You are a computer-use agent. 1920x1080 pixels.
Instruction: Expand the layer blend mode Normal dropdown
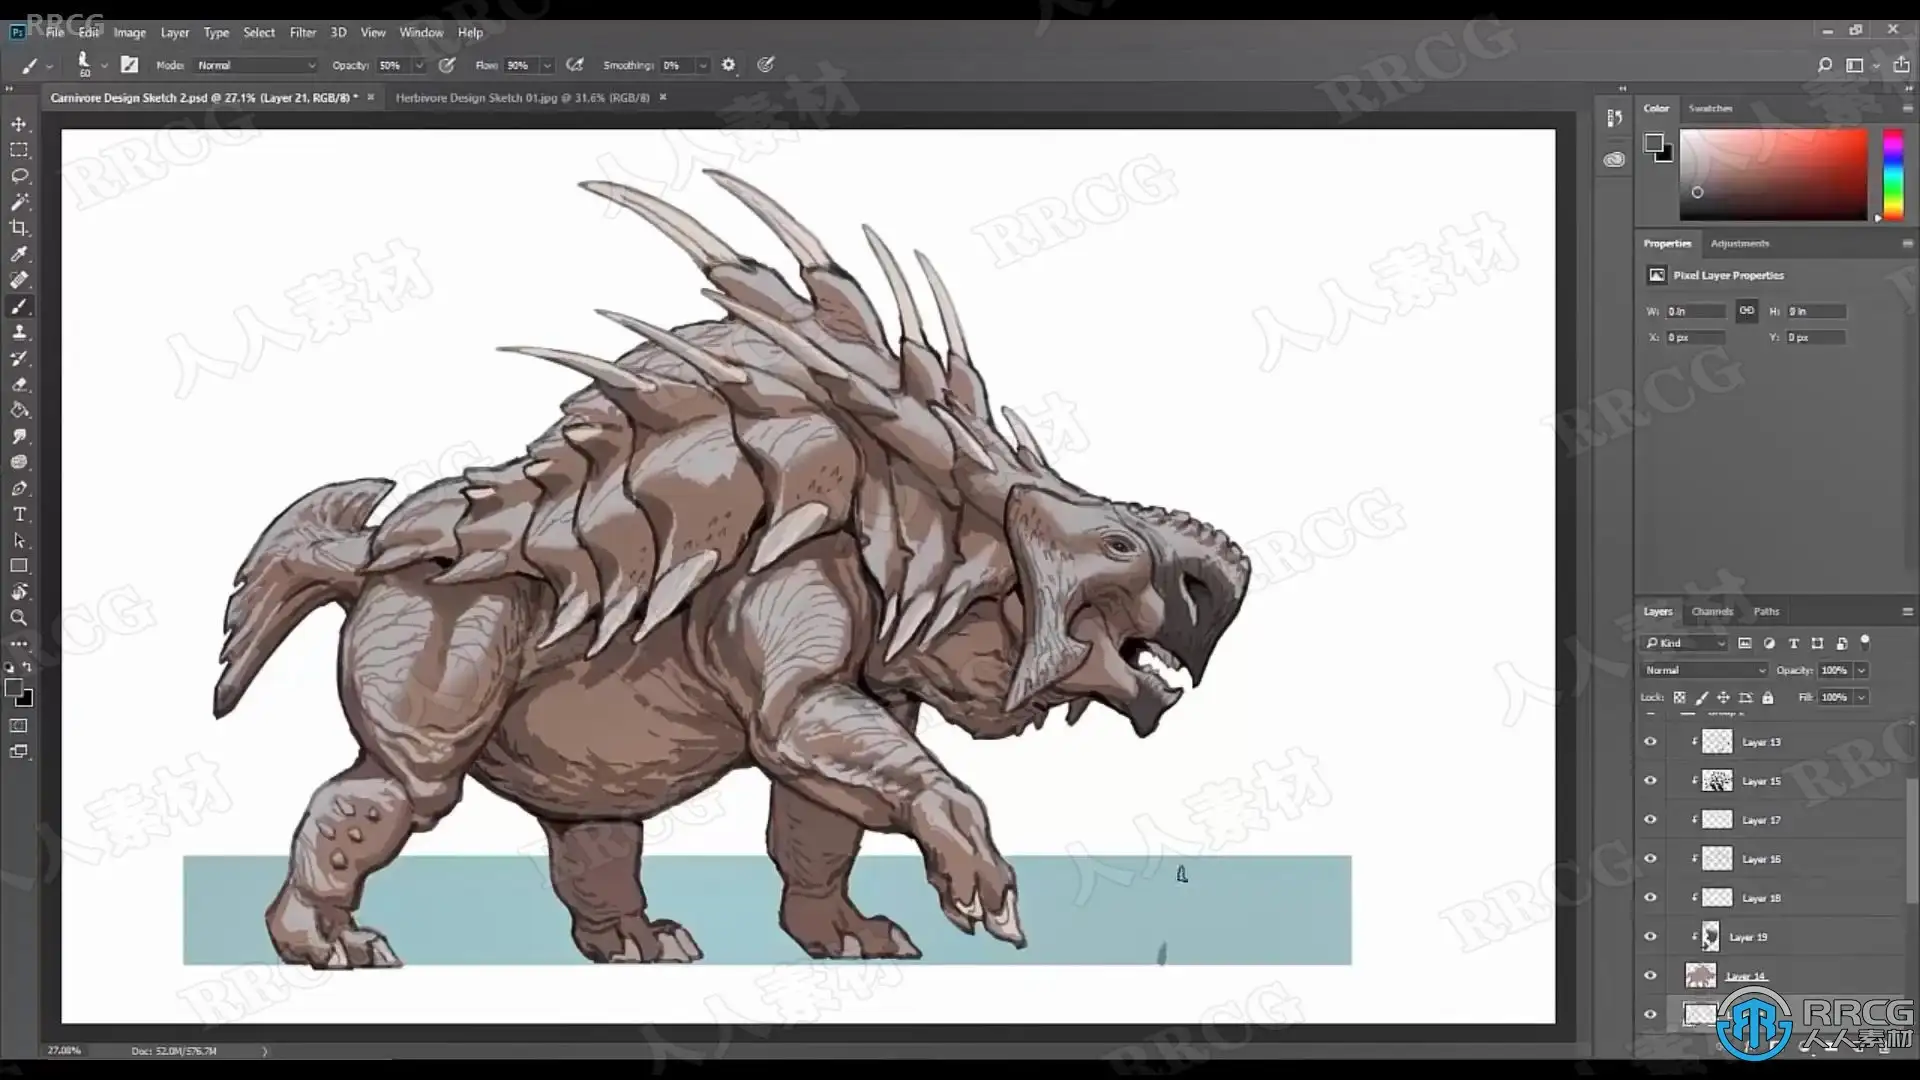(x=1704, y=670)
